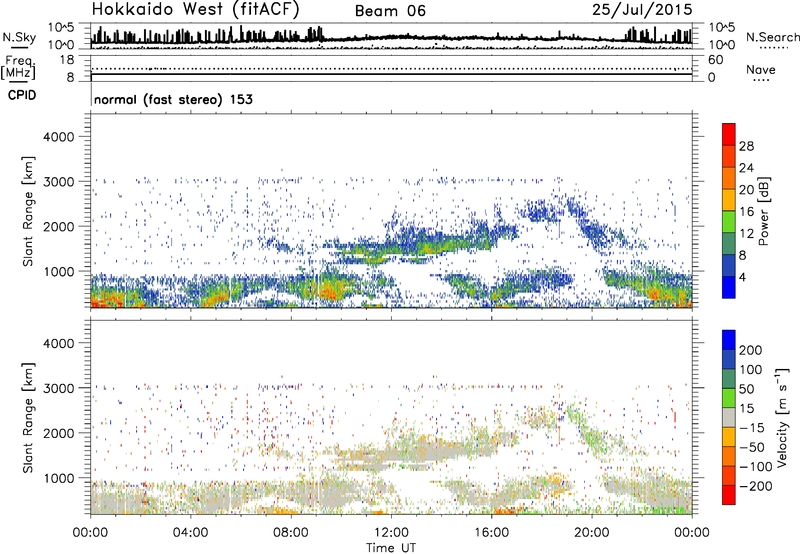Screen dimensions: 800x554
Task: Click the '16:00' time axis tick
Action: point(491,533)
